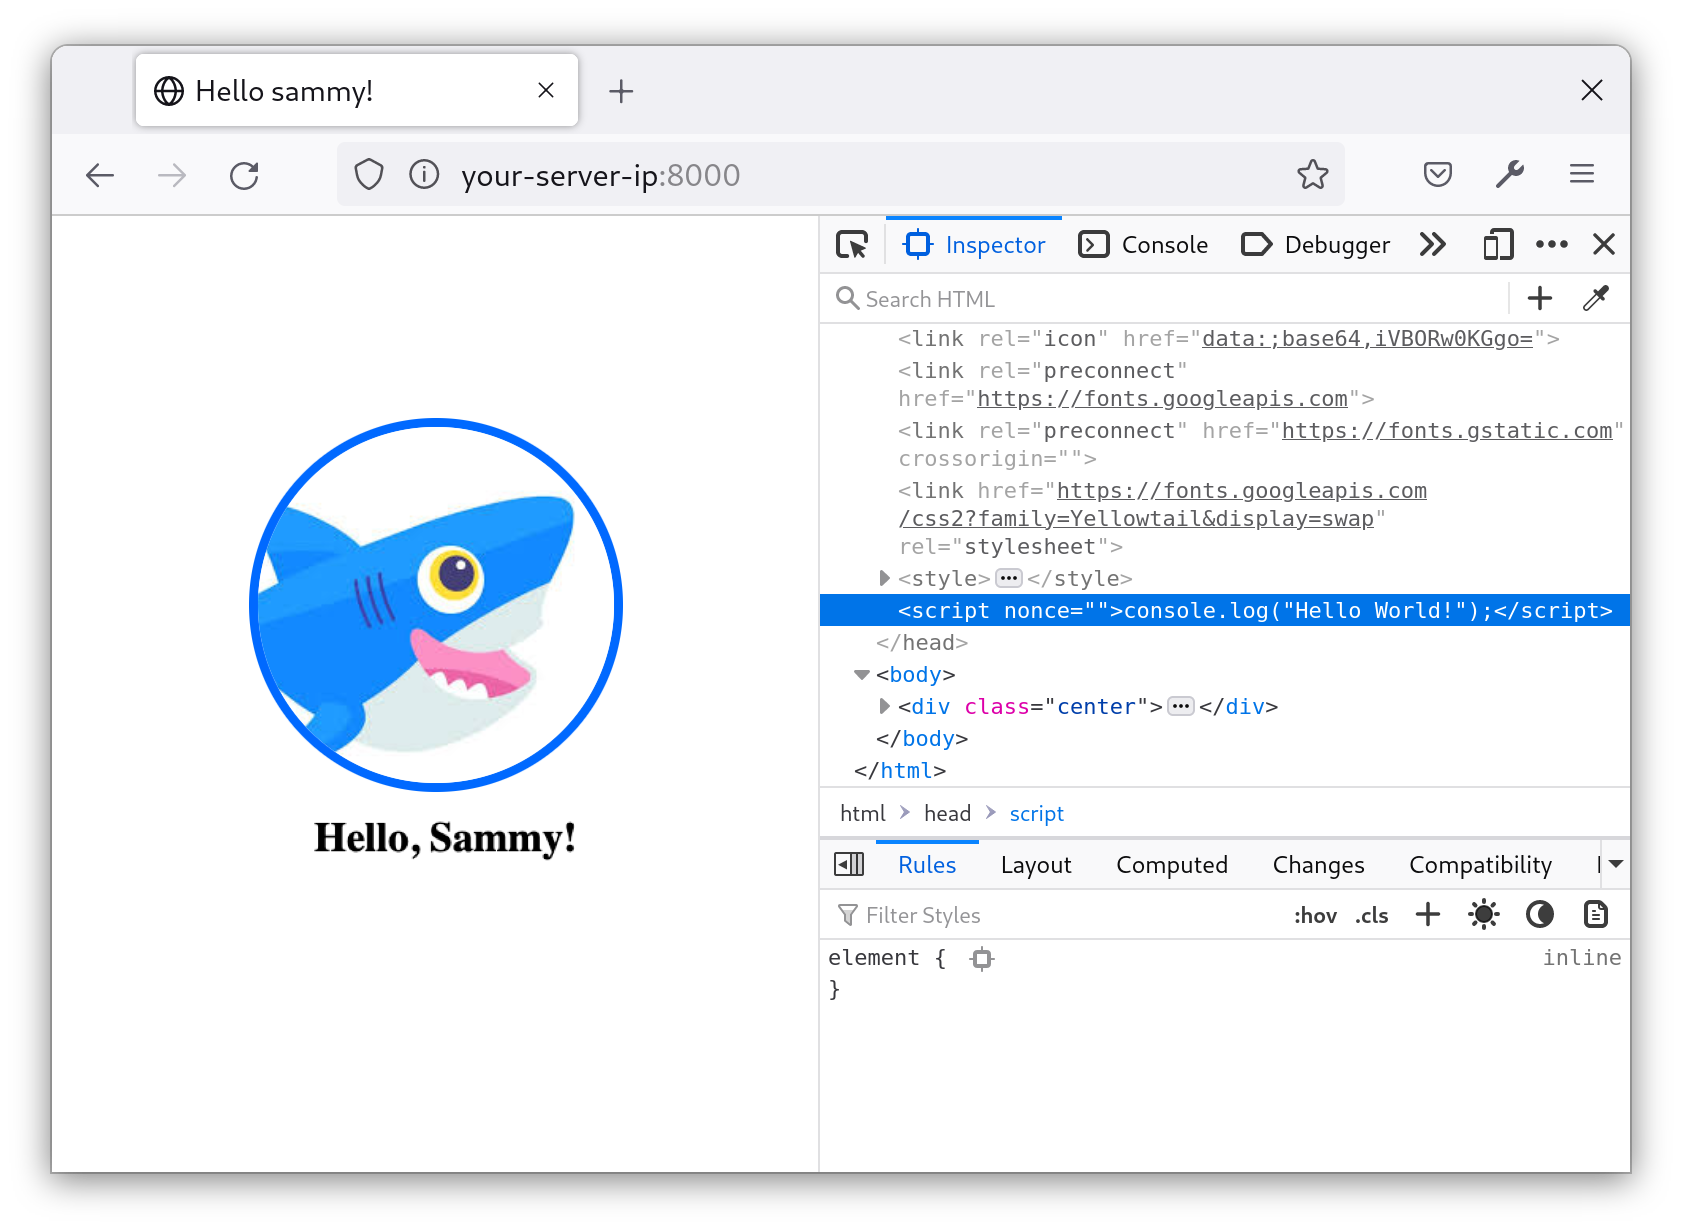This screenshot has height=1230, width=1682.
Task: Click the element picker icon in devtools
Action: [852, 245]
